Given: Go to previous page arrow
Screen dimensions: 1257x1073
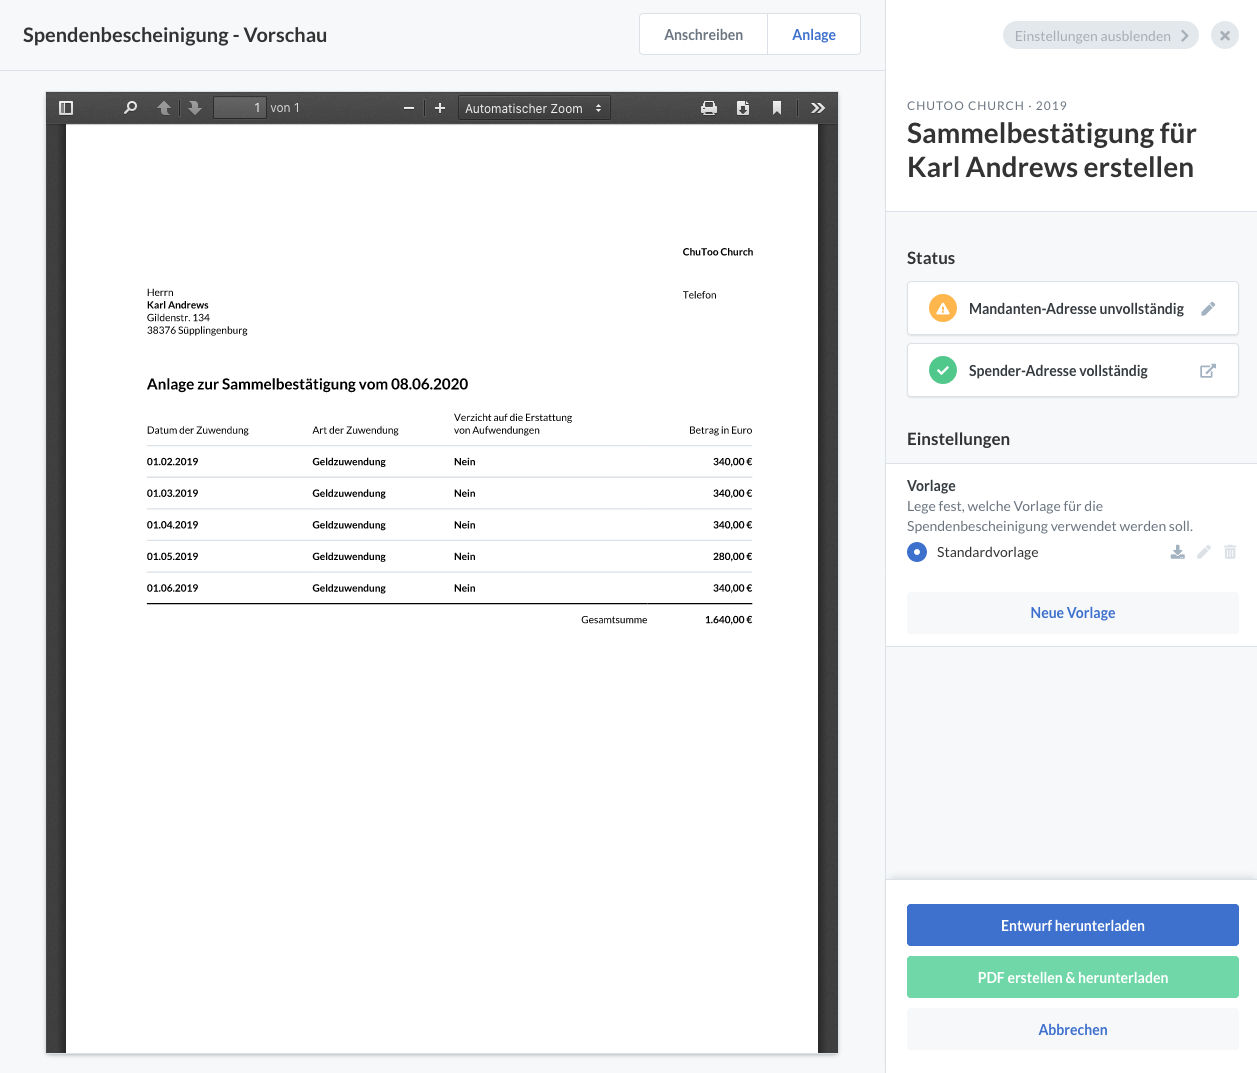Looking at the screenshot, I should (164, 108).
